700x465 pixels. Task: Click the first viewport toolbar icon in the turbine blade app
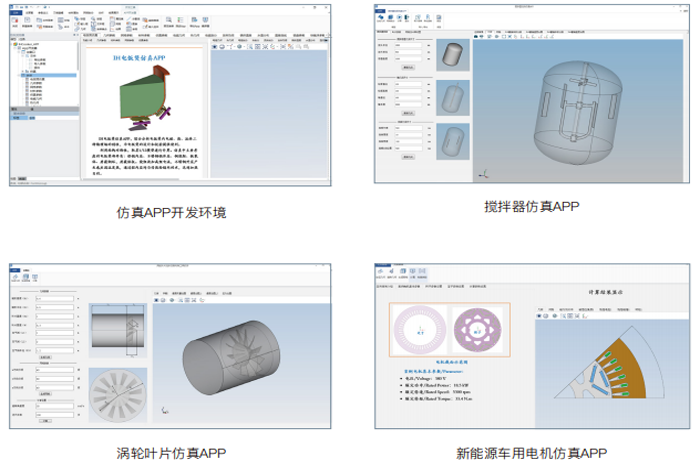pyautogui.click(x=156, y=300)
